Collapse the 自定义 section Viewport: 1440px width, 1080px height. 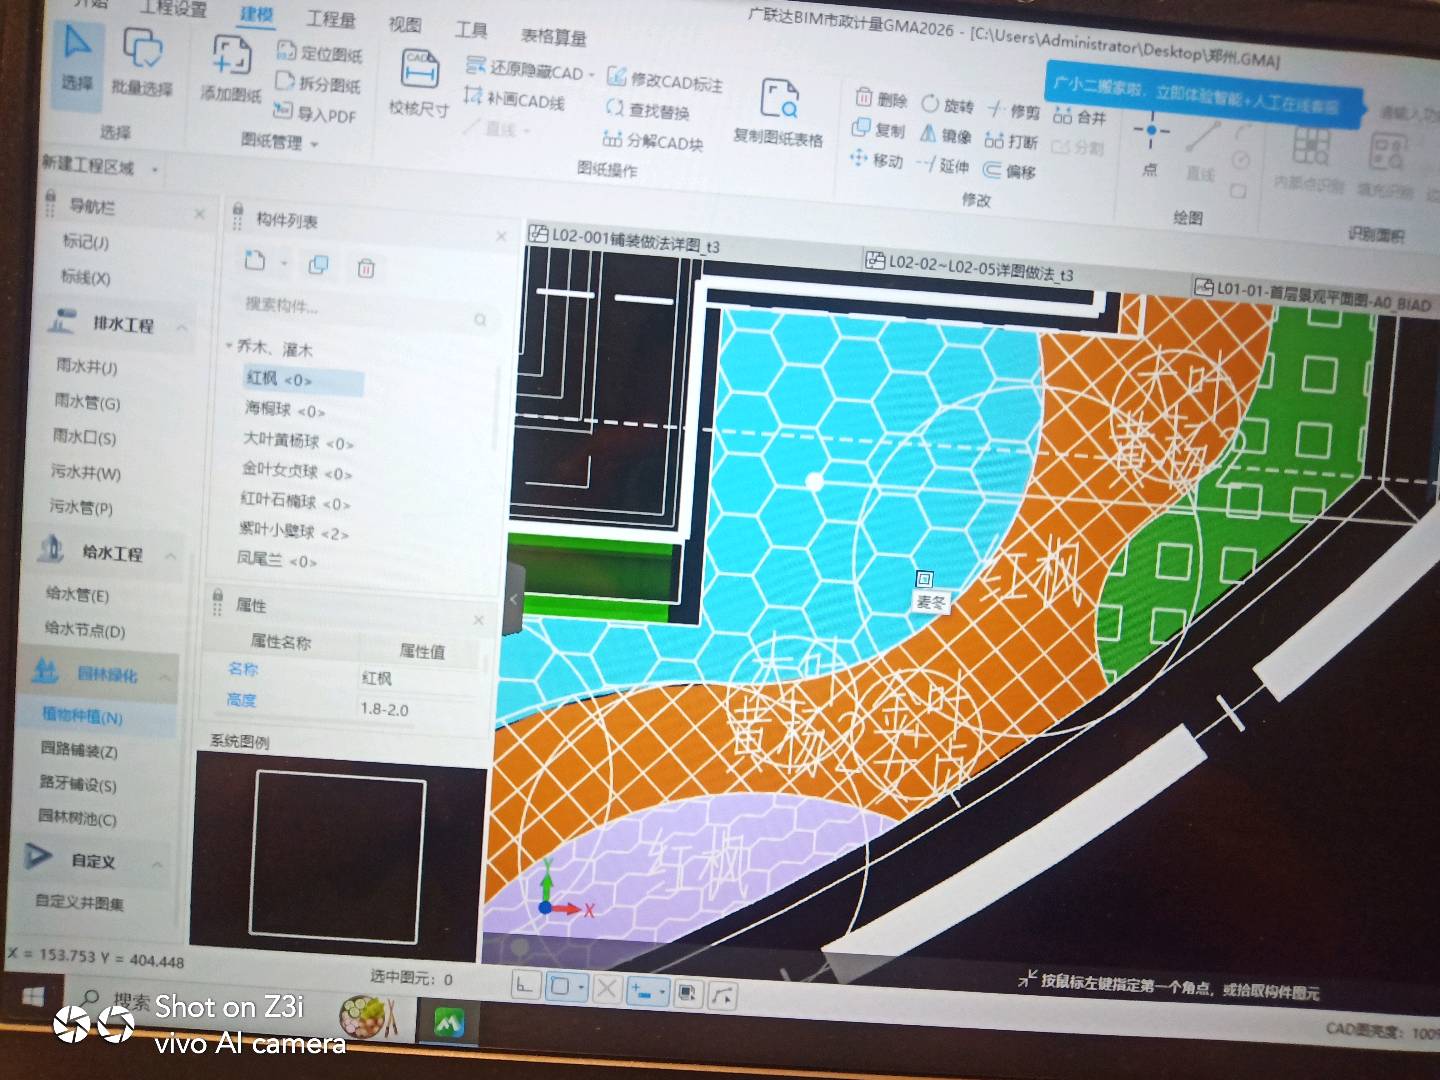[157, 863]
